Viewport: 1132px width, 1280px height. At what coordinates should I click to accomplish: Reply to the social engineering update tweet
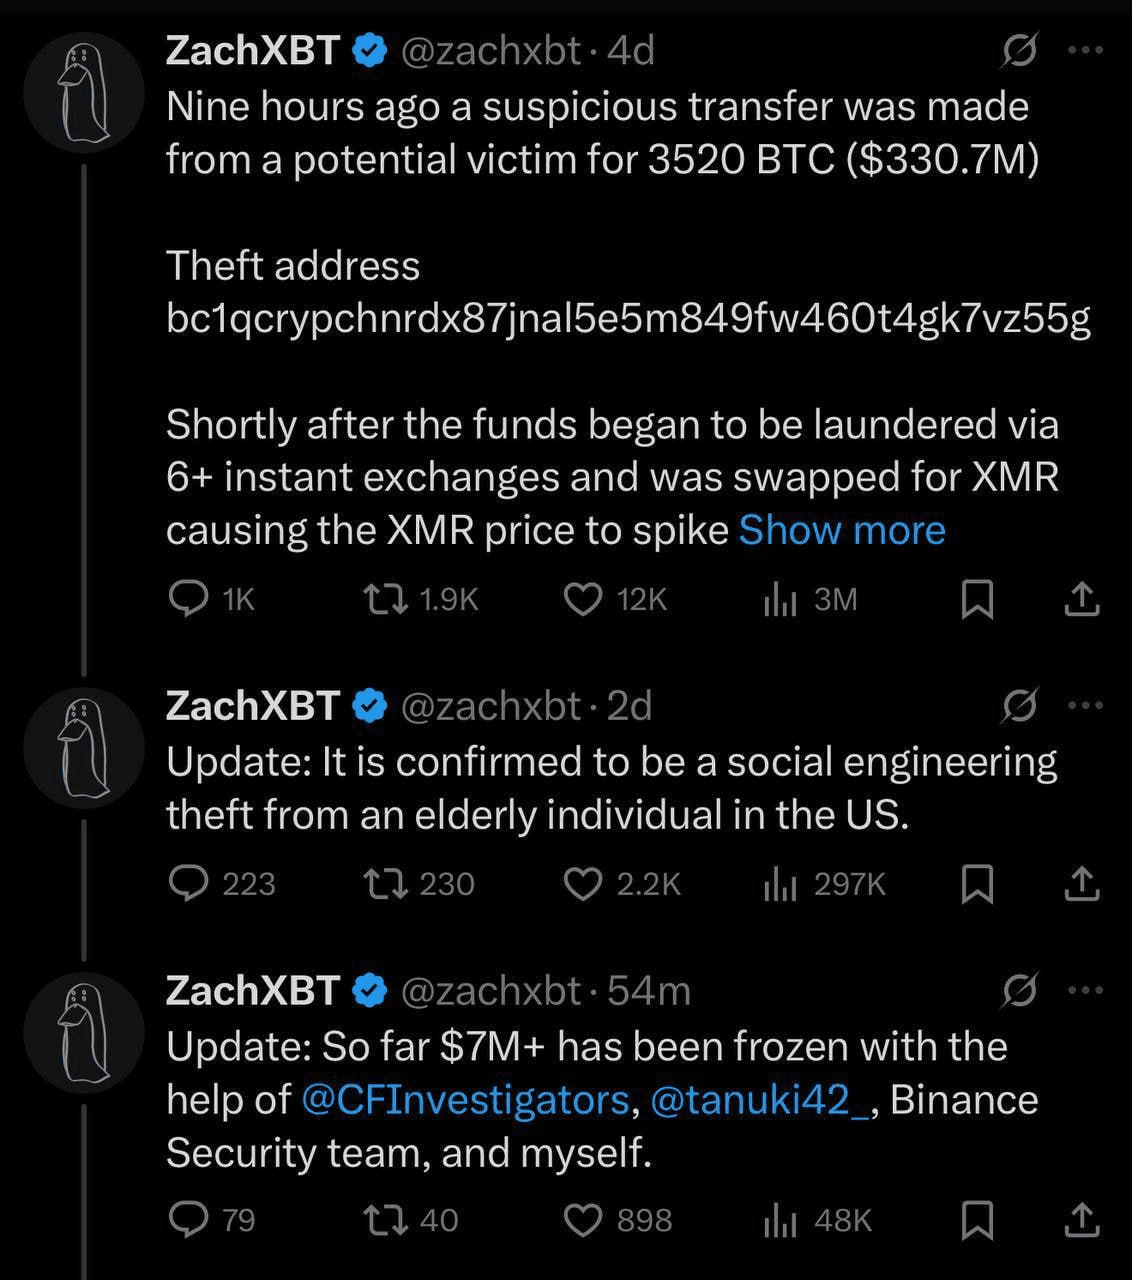187,883
